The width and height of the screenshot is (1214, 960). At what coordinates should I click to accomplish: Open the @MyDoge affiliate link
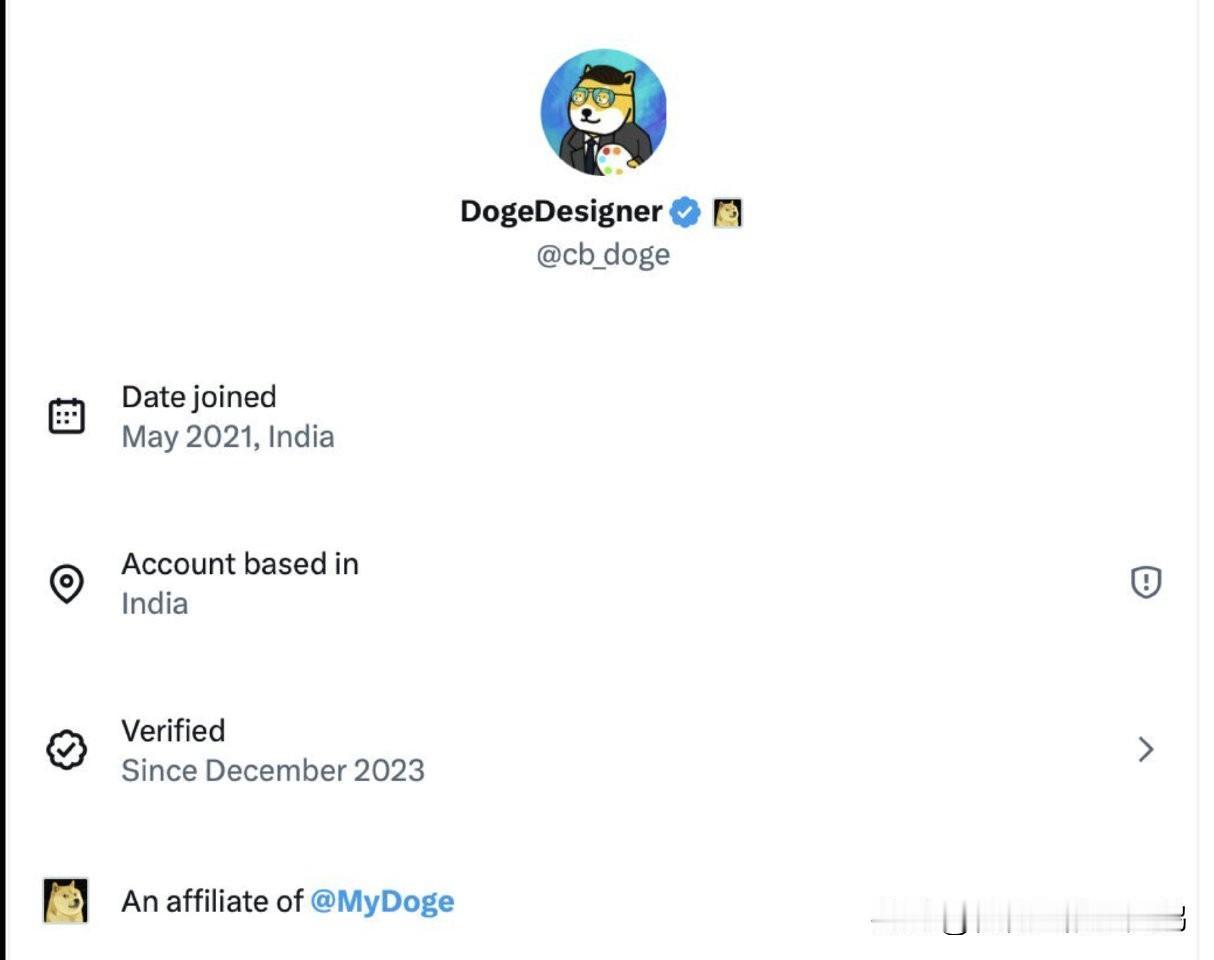382,901
